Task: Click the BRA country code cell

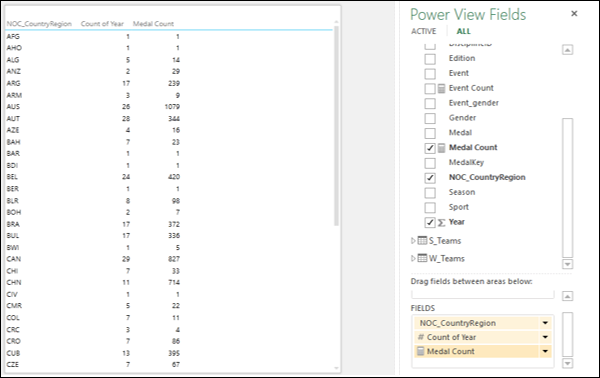Action: (x=13, y=224)
